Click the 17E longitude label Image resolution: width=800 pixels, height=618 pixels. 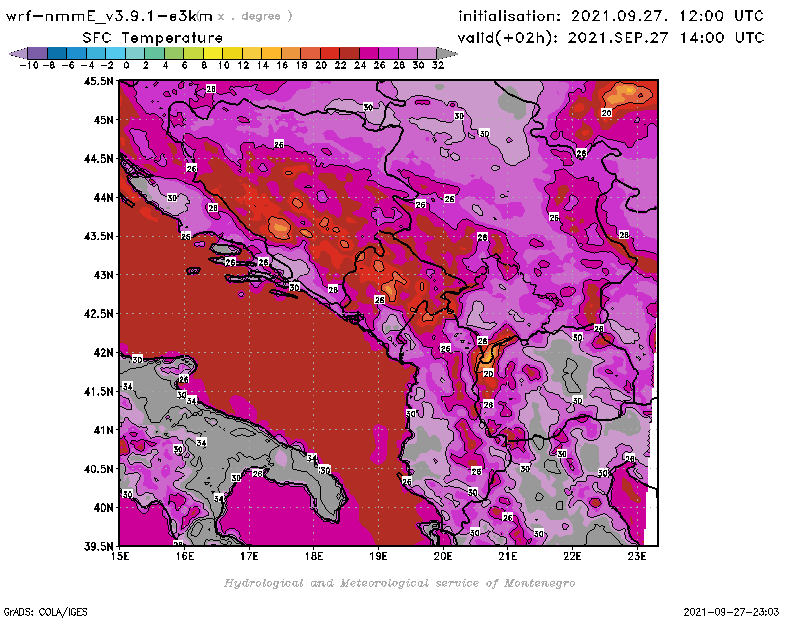(249, 556)
